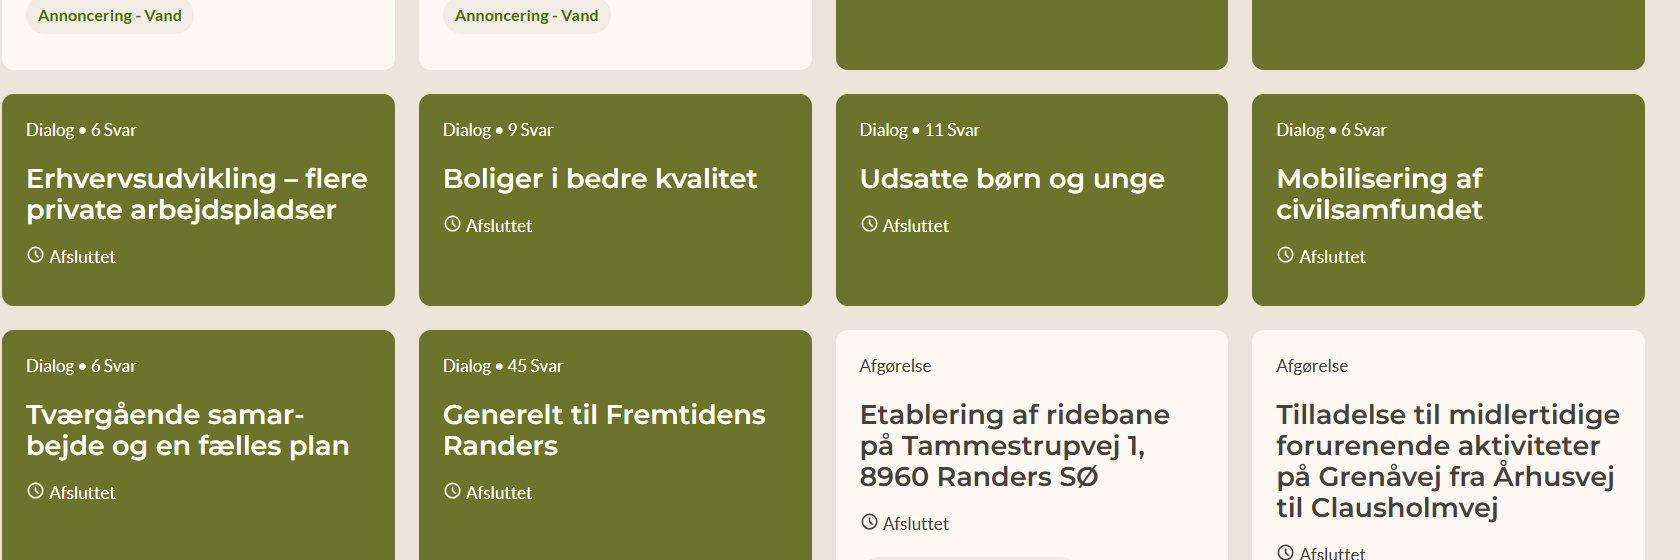Screen dimensions: 1680x560
Task: Click clock icon under Boliger i bedre kvalitet
Action: pos(452,224)
